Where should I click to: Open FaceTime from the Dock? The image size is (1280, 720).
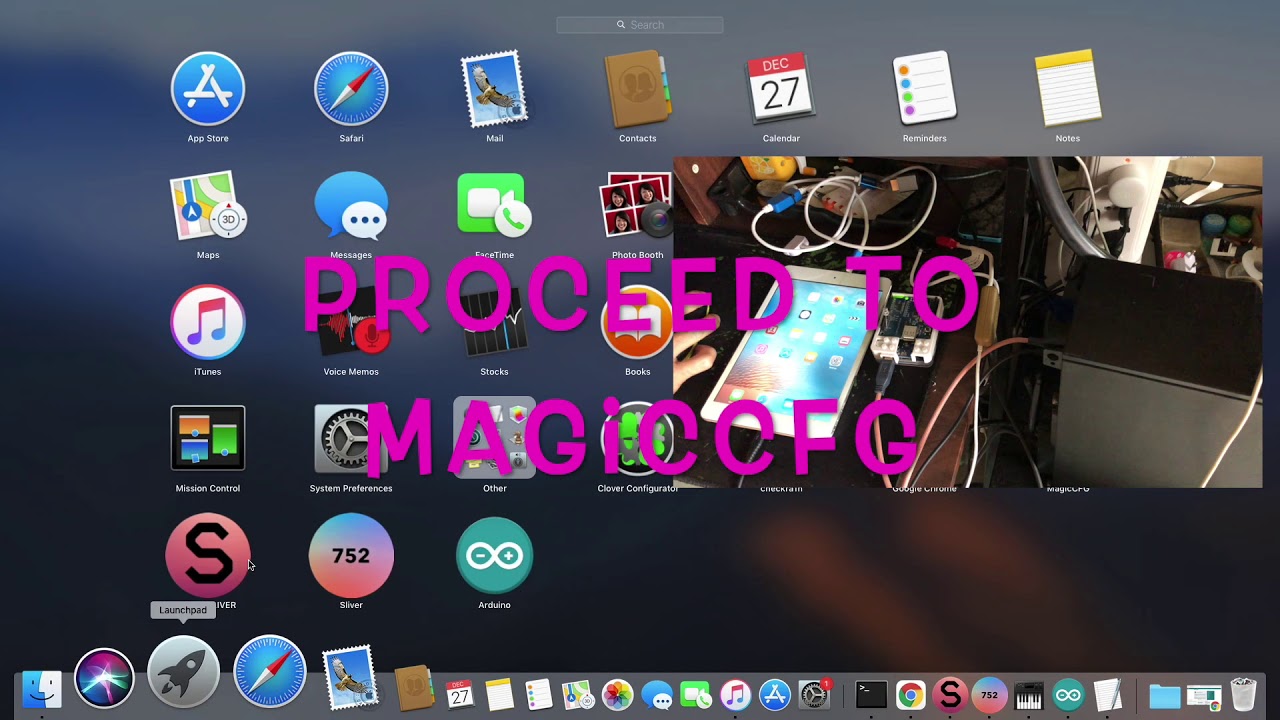[695, 694]
